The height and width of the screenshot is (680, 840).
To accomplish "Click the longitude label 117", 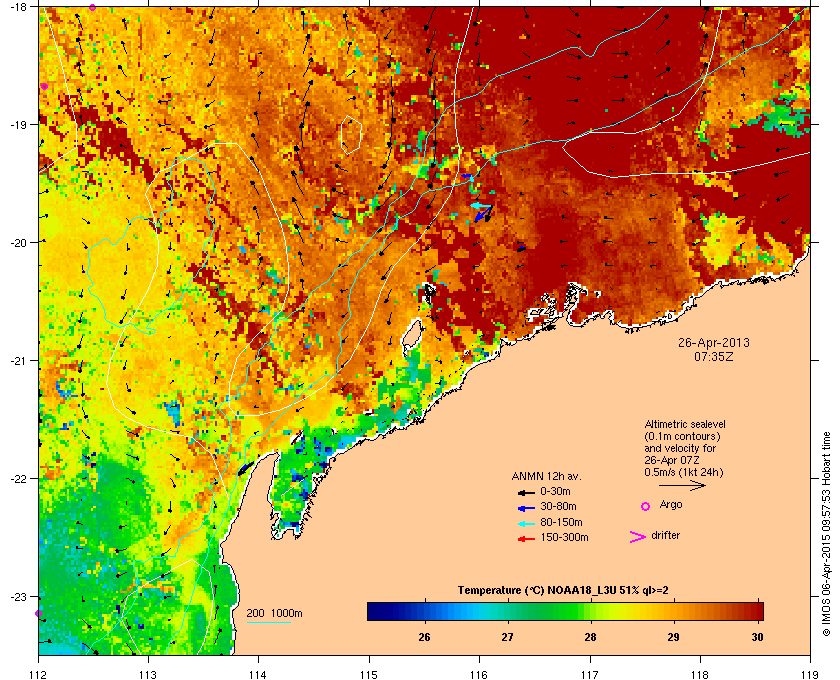I will [589, 675].
